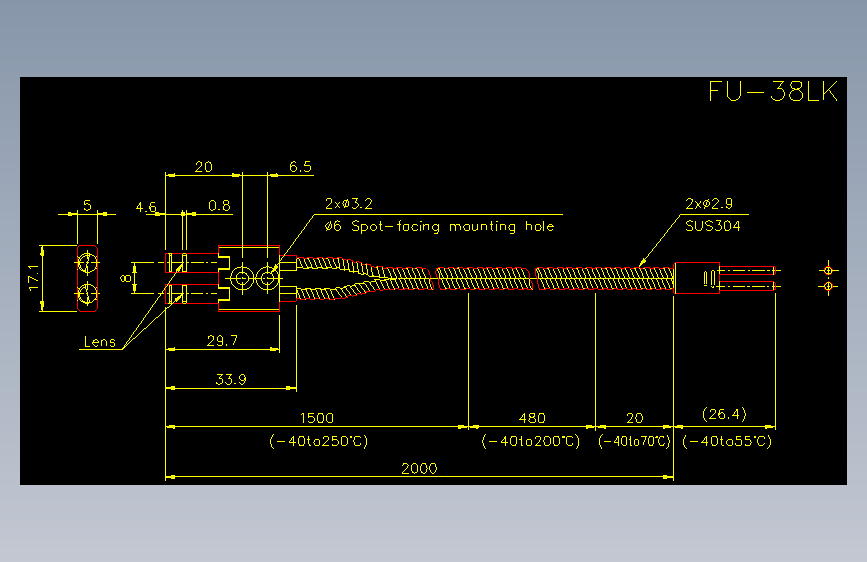This screenshot has width=867, height=562.
Task: Select the 2000 overall length dimension
Action: click(x=419, y=469)
